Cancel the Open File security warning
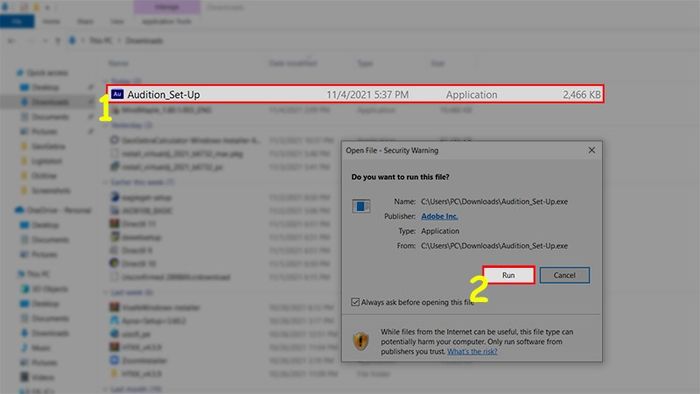700x394 pixels. [x=564, y=275]
